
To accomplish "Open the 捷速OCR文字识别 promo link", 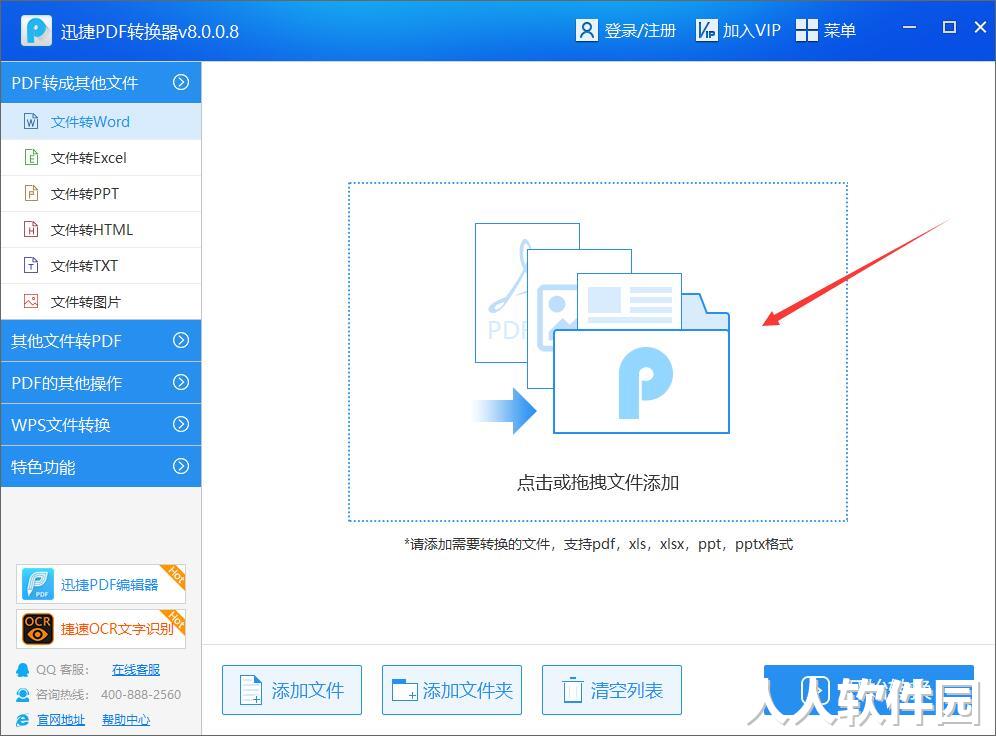I will (x=101, y=629).
